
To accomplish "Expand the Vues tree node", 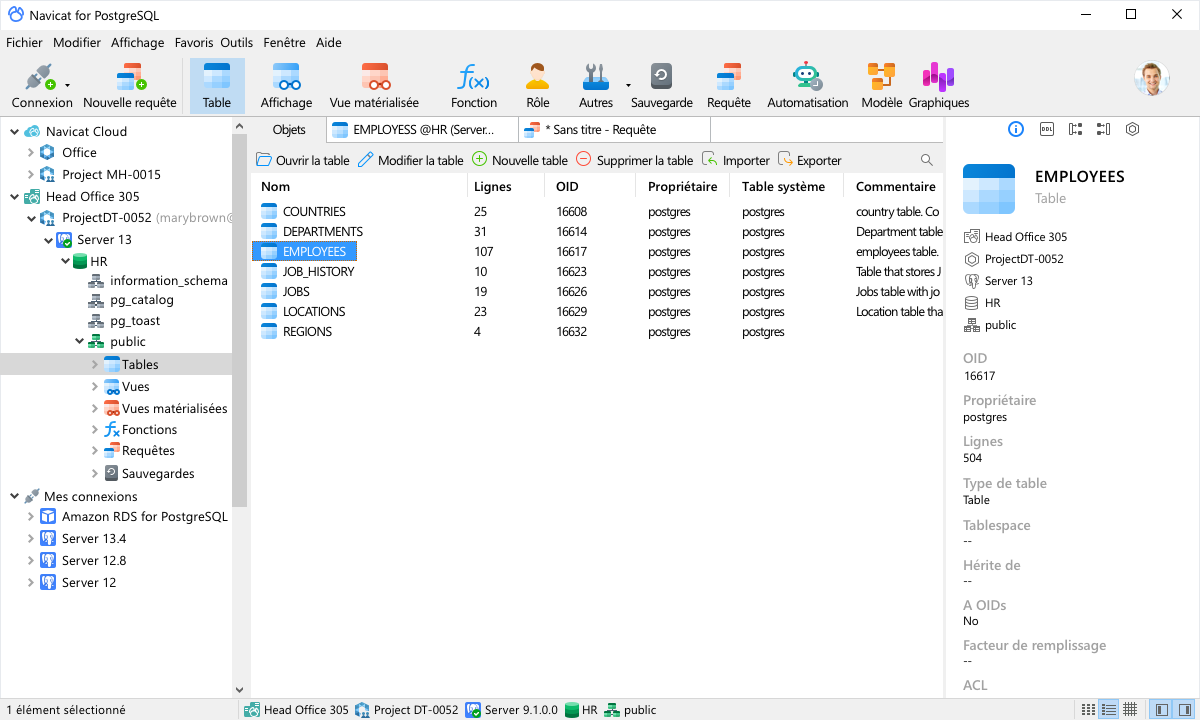I will [x=95, y=387].
